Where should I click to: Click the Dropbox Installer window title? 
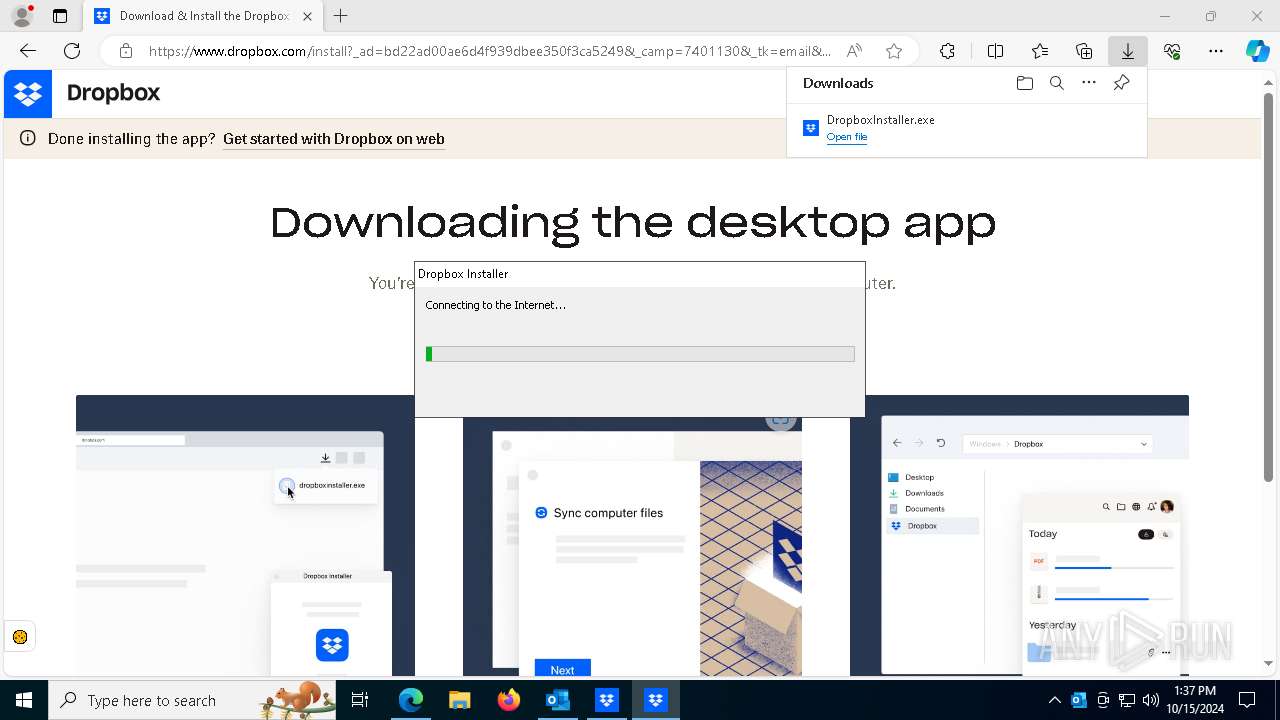coord(463,274)
